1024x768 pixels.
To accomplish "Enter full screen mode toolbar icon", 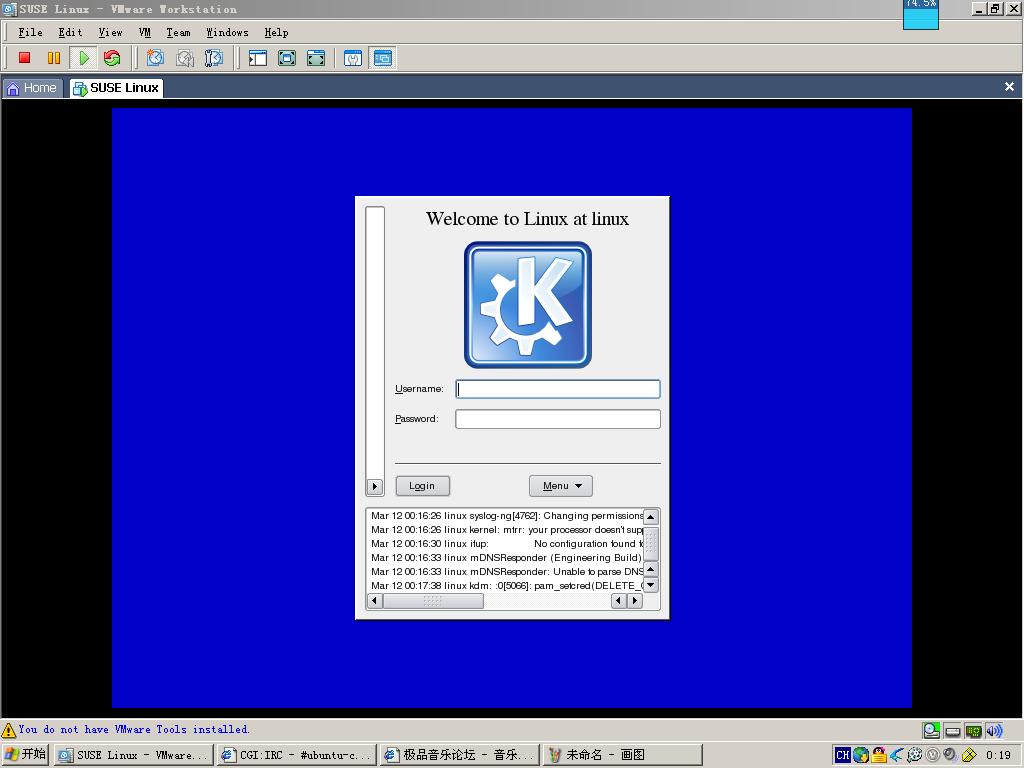I will [316, 58].
